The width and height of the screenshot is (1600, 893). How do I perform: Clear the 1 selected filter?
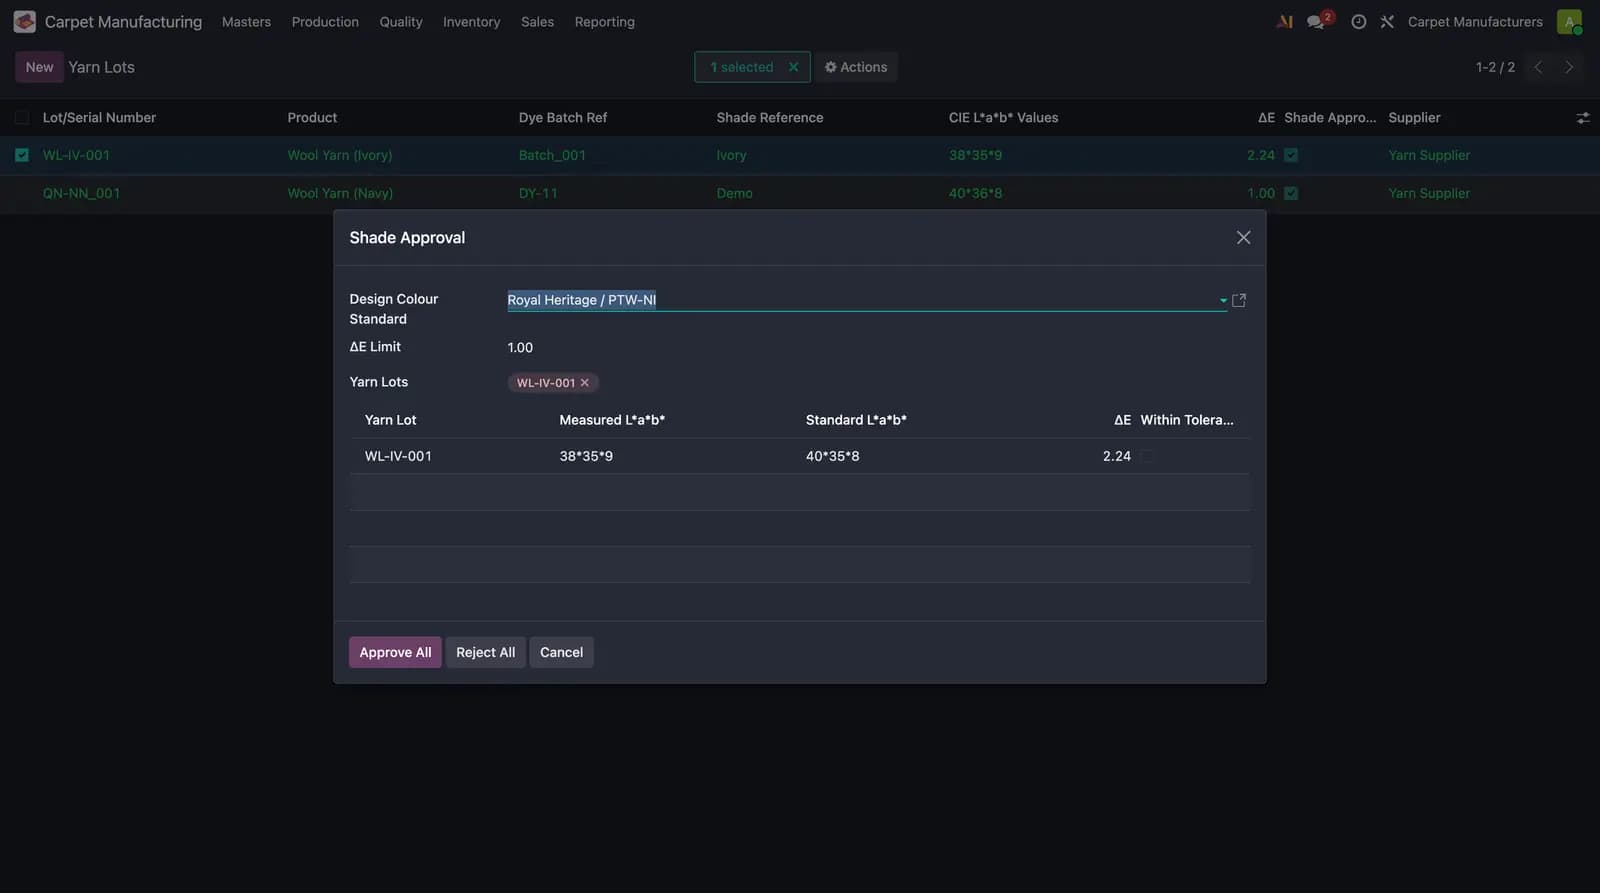tap(793, 67)
